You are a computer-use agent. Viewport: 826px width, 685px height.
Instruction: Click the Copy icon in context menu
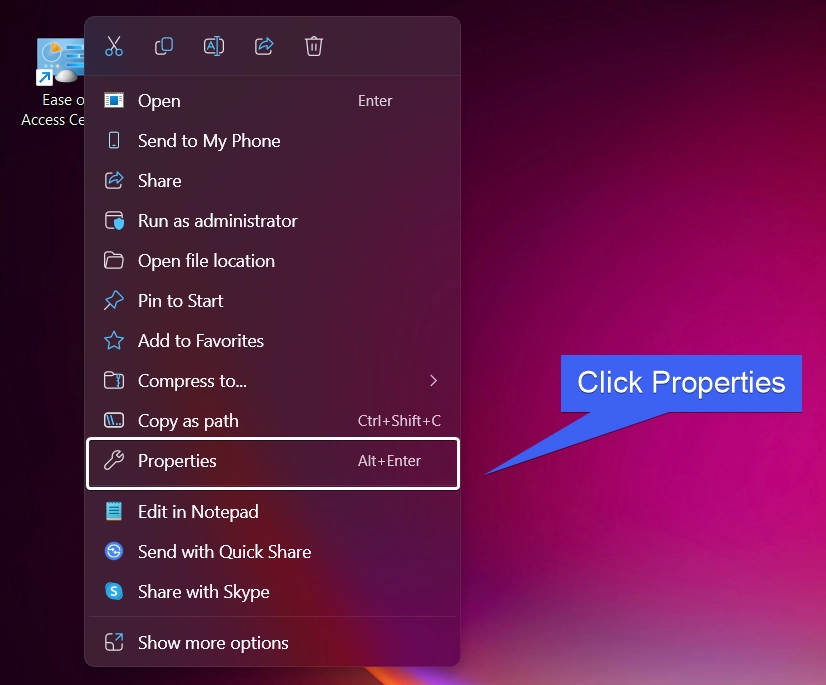pyautogui.click(x=164, y=46)
